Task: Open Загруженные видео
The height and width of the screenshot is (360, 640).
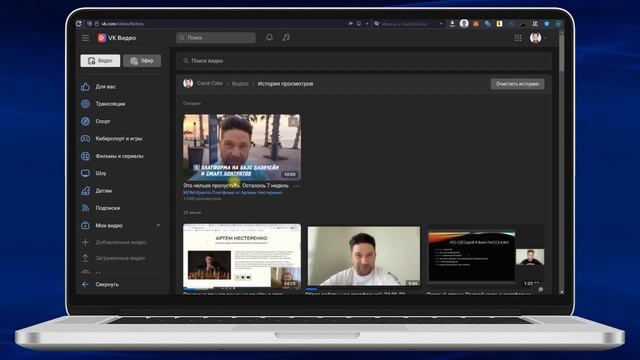Action: click(120, 258)
